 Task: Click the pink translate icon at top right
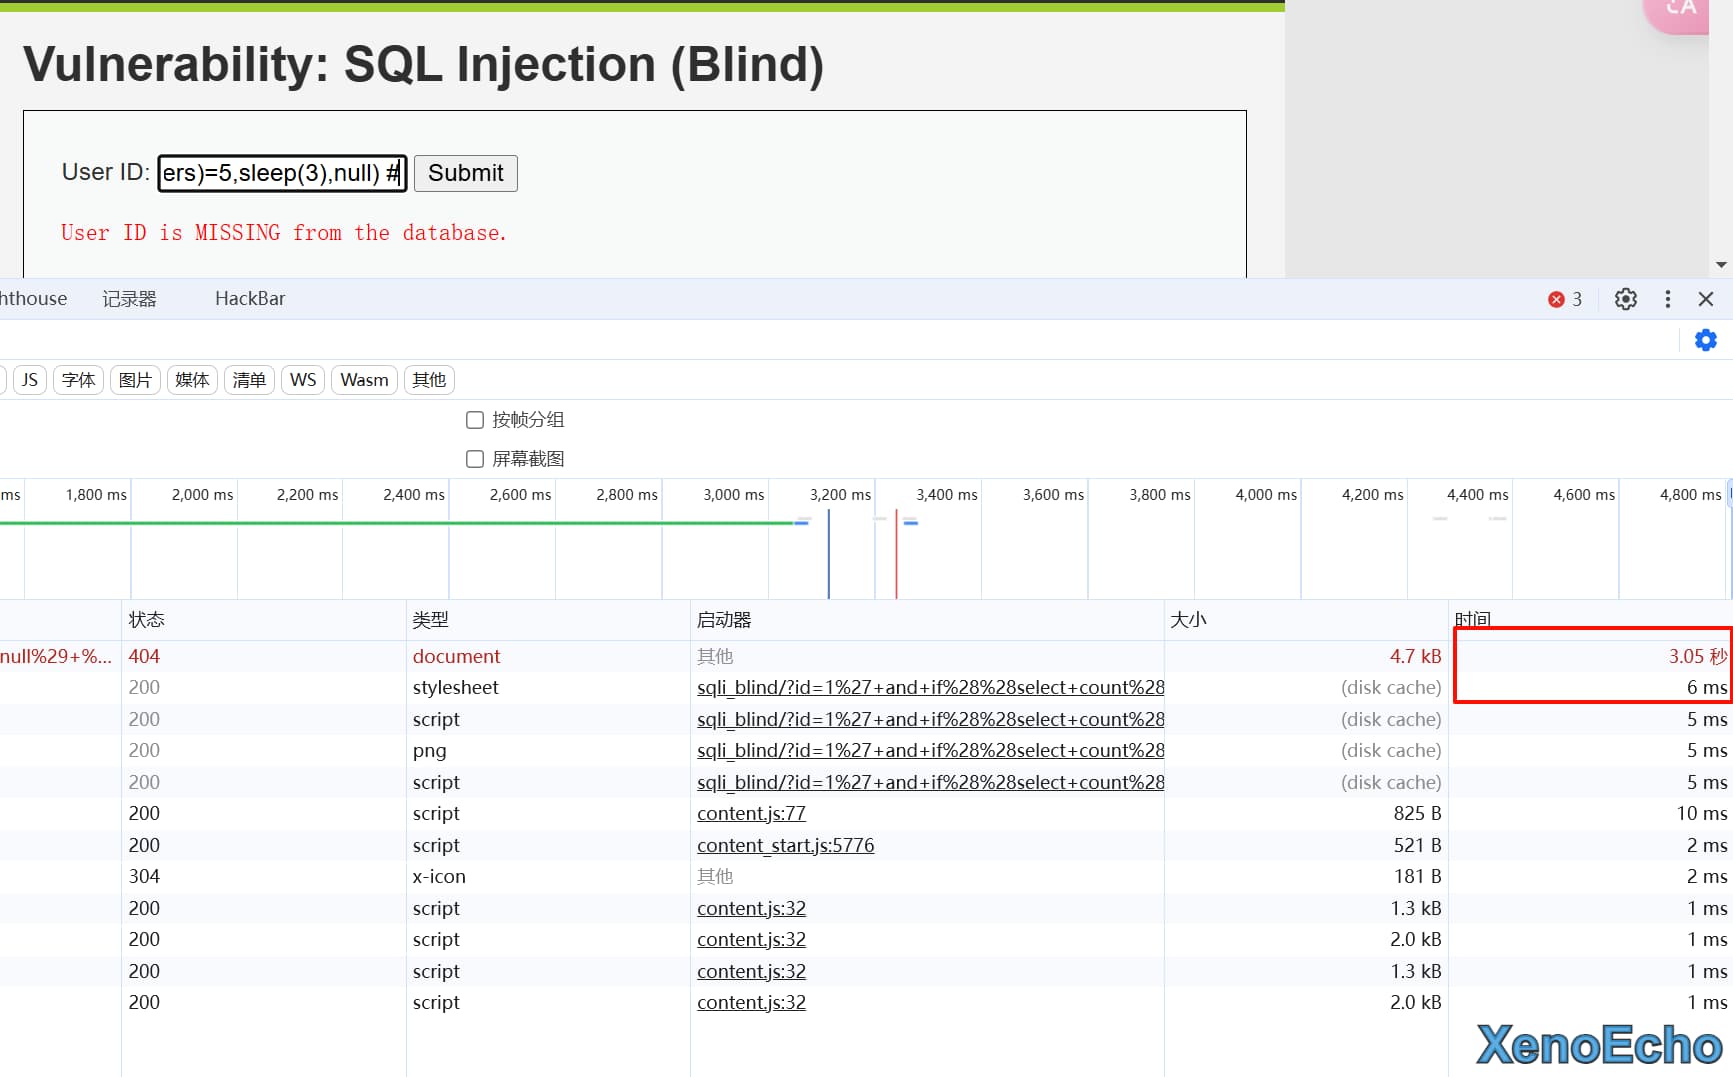click(1682, 10)
